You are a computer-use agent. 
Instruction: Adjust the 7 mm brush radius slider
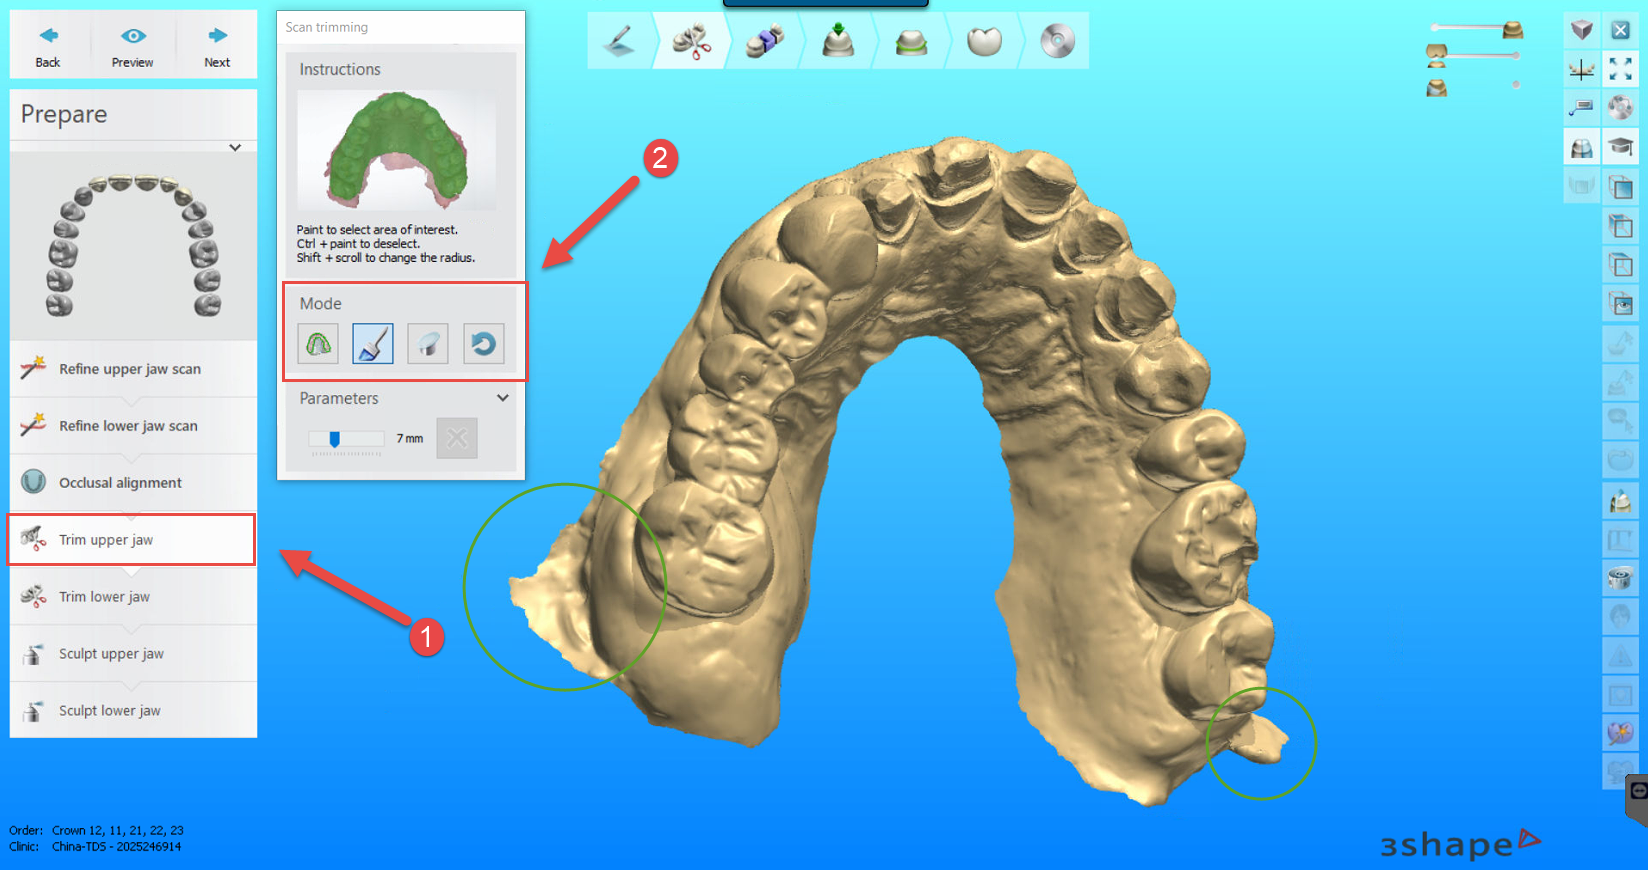(x=335, y=439)
